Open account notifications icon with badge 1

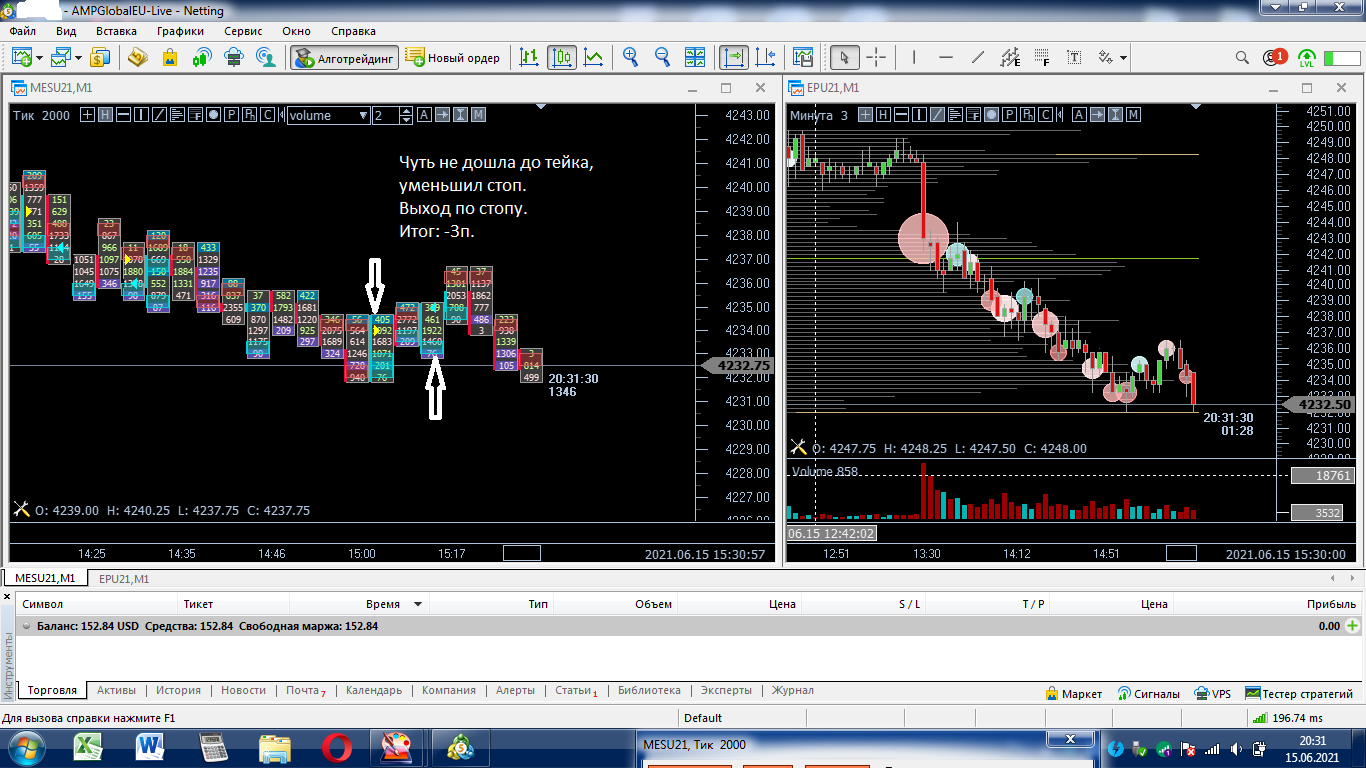(1275, 57)
